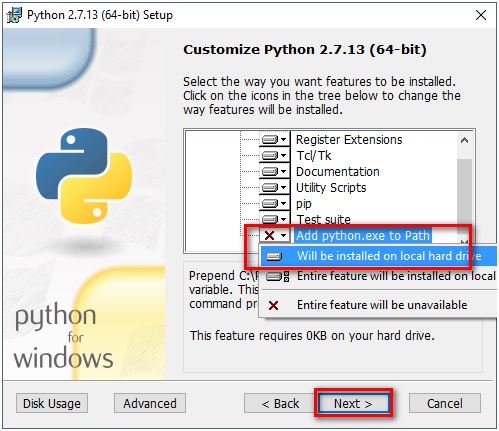This screenshot has height=431, width=499.
Task: Select Utility Scripts tree row
Action: click(x=331, y=188)
